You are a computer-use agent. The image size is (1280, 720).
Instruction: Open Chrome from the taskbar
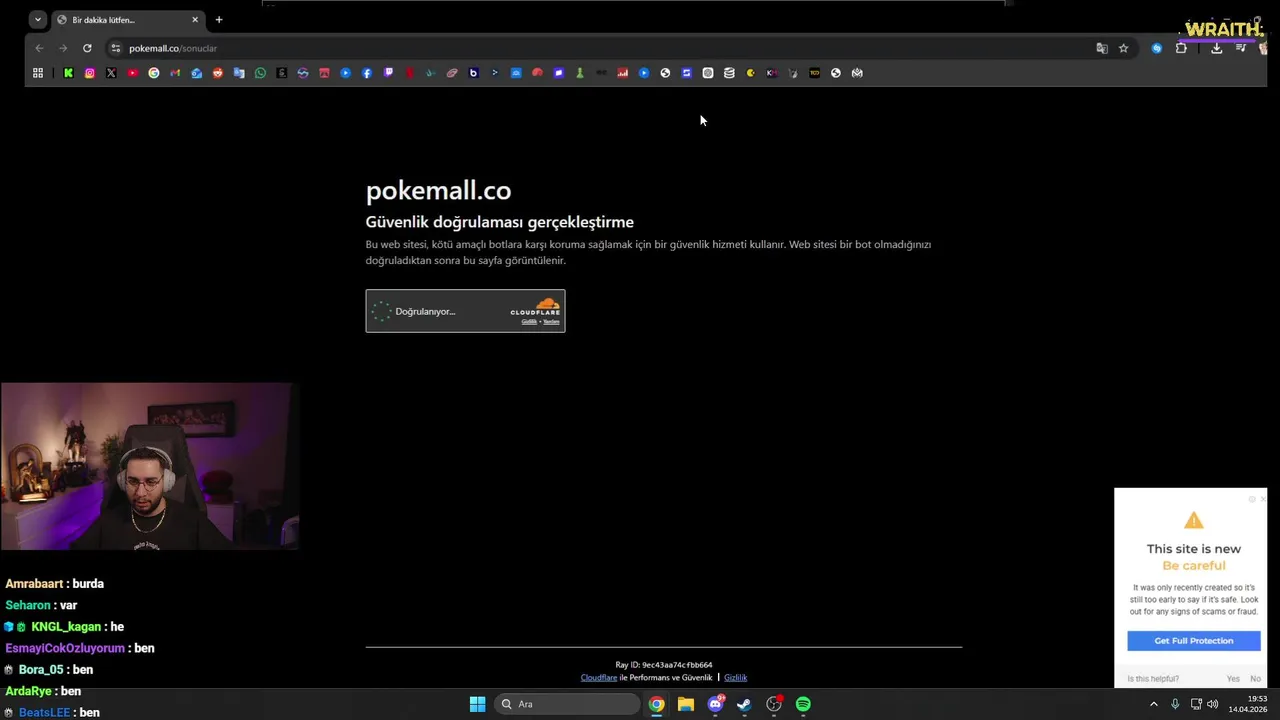coord(656,704)
